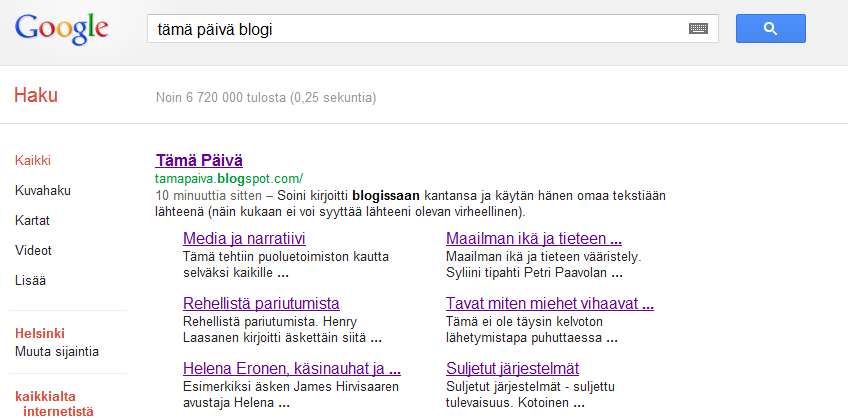Switch to Kartat maps results

[32, 221]
